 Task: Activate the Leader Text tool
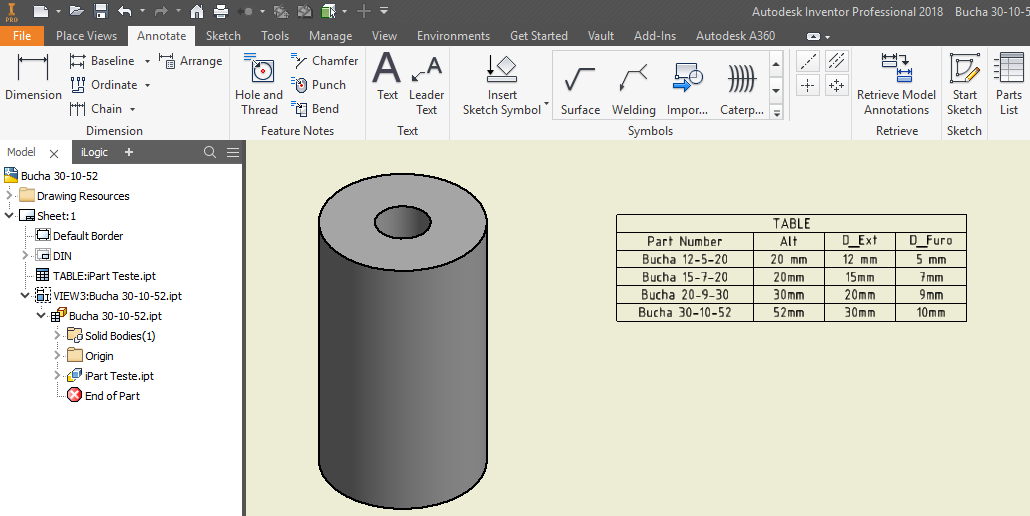click(426, 84)
